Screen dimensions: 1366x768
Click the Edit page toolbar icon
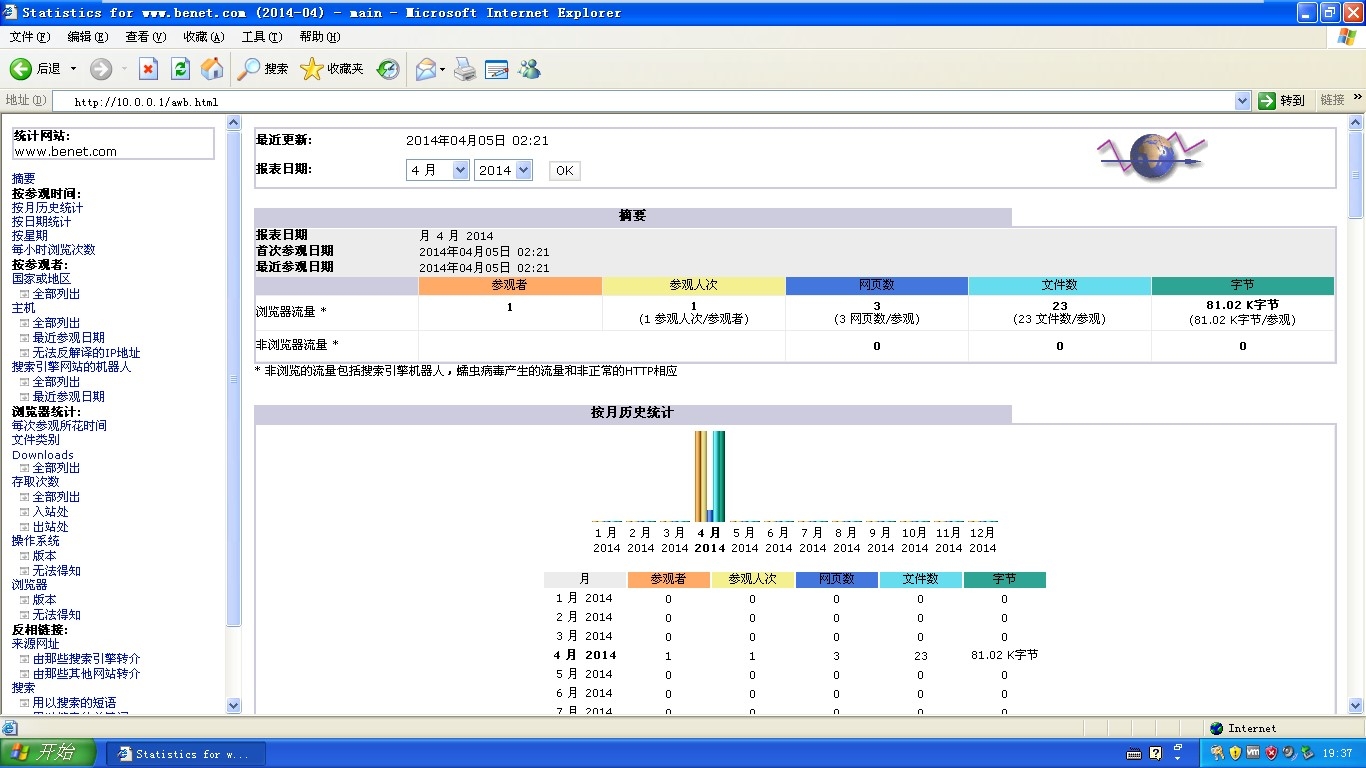pos(497,69)
